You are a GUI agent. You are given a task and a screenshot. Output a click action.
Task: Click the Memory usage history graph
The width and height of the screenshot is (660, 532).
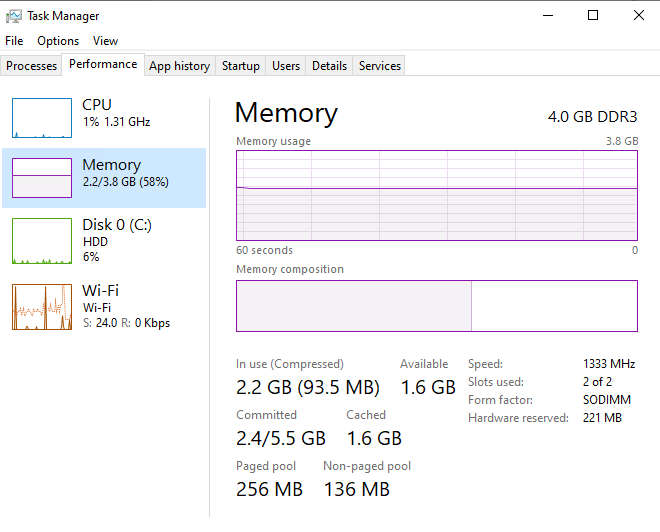(x=437, y=195)
